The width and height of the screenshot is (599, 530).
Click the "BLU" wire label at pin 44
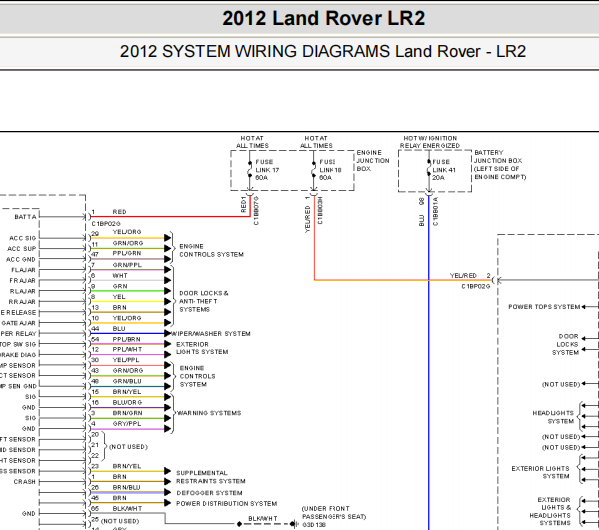[119, 329]
